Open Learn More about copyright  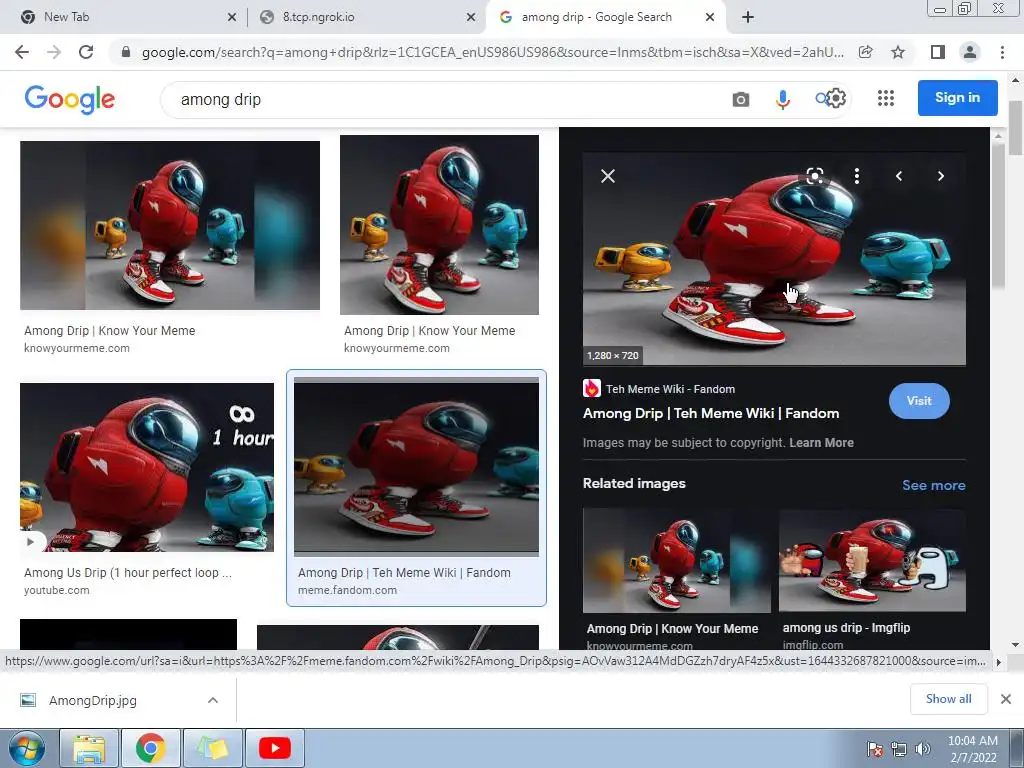[x=821, y=443]
